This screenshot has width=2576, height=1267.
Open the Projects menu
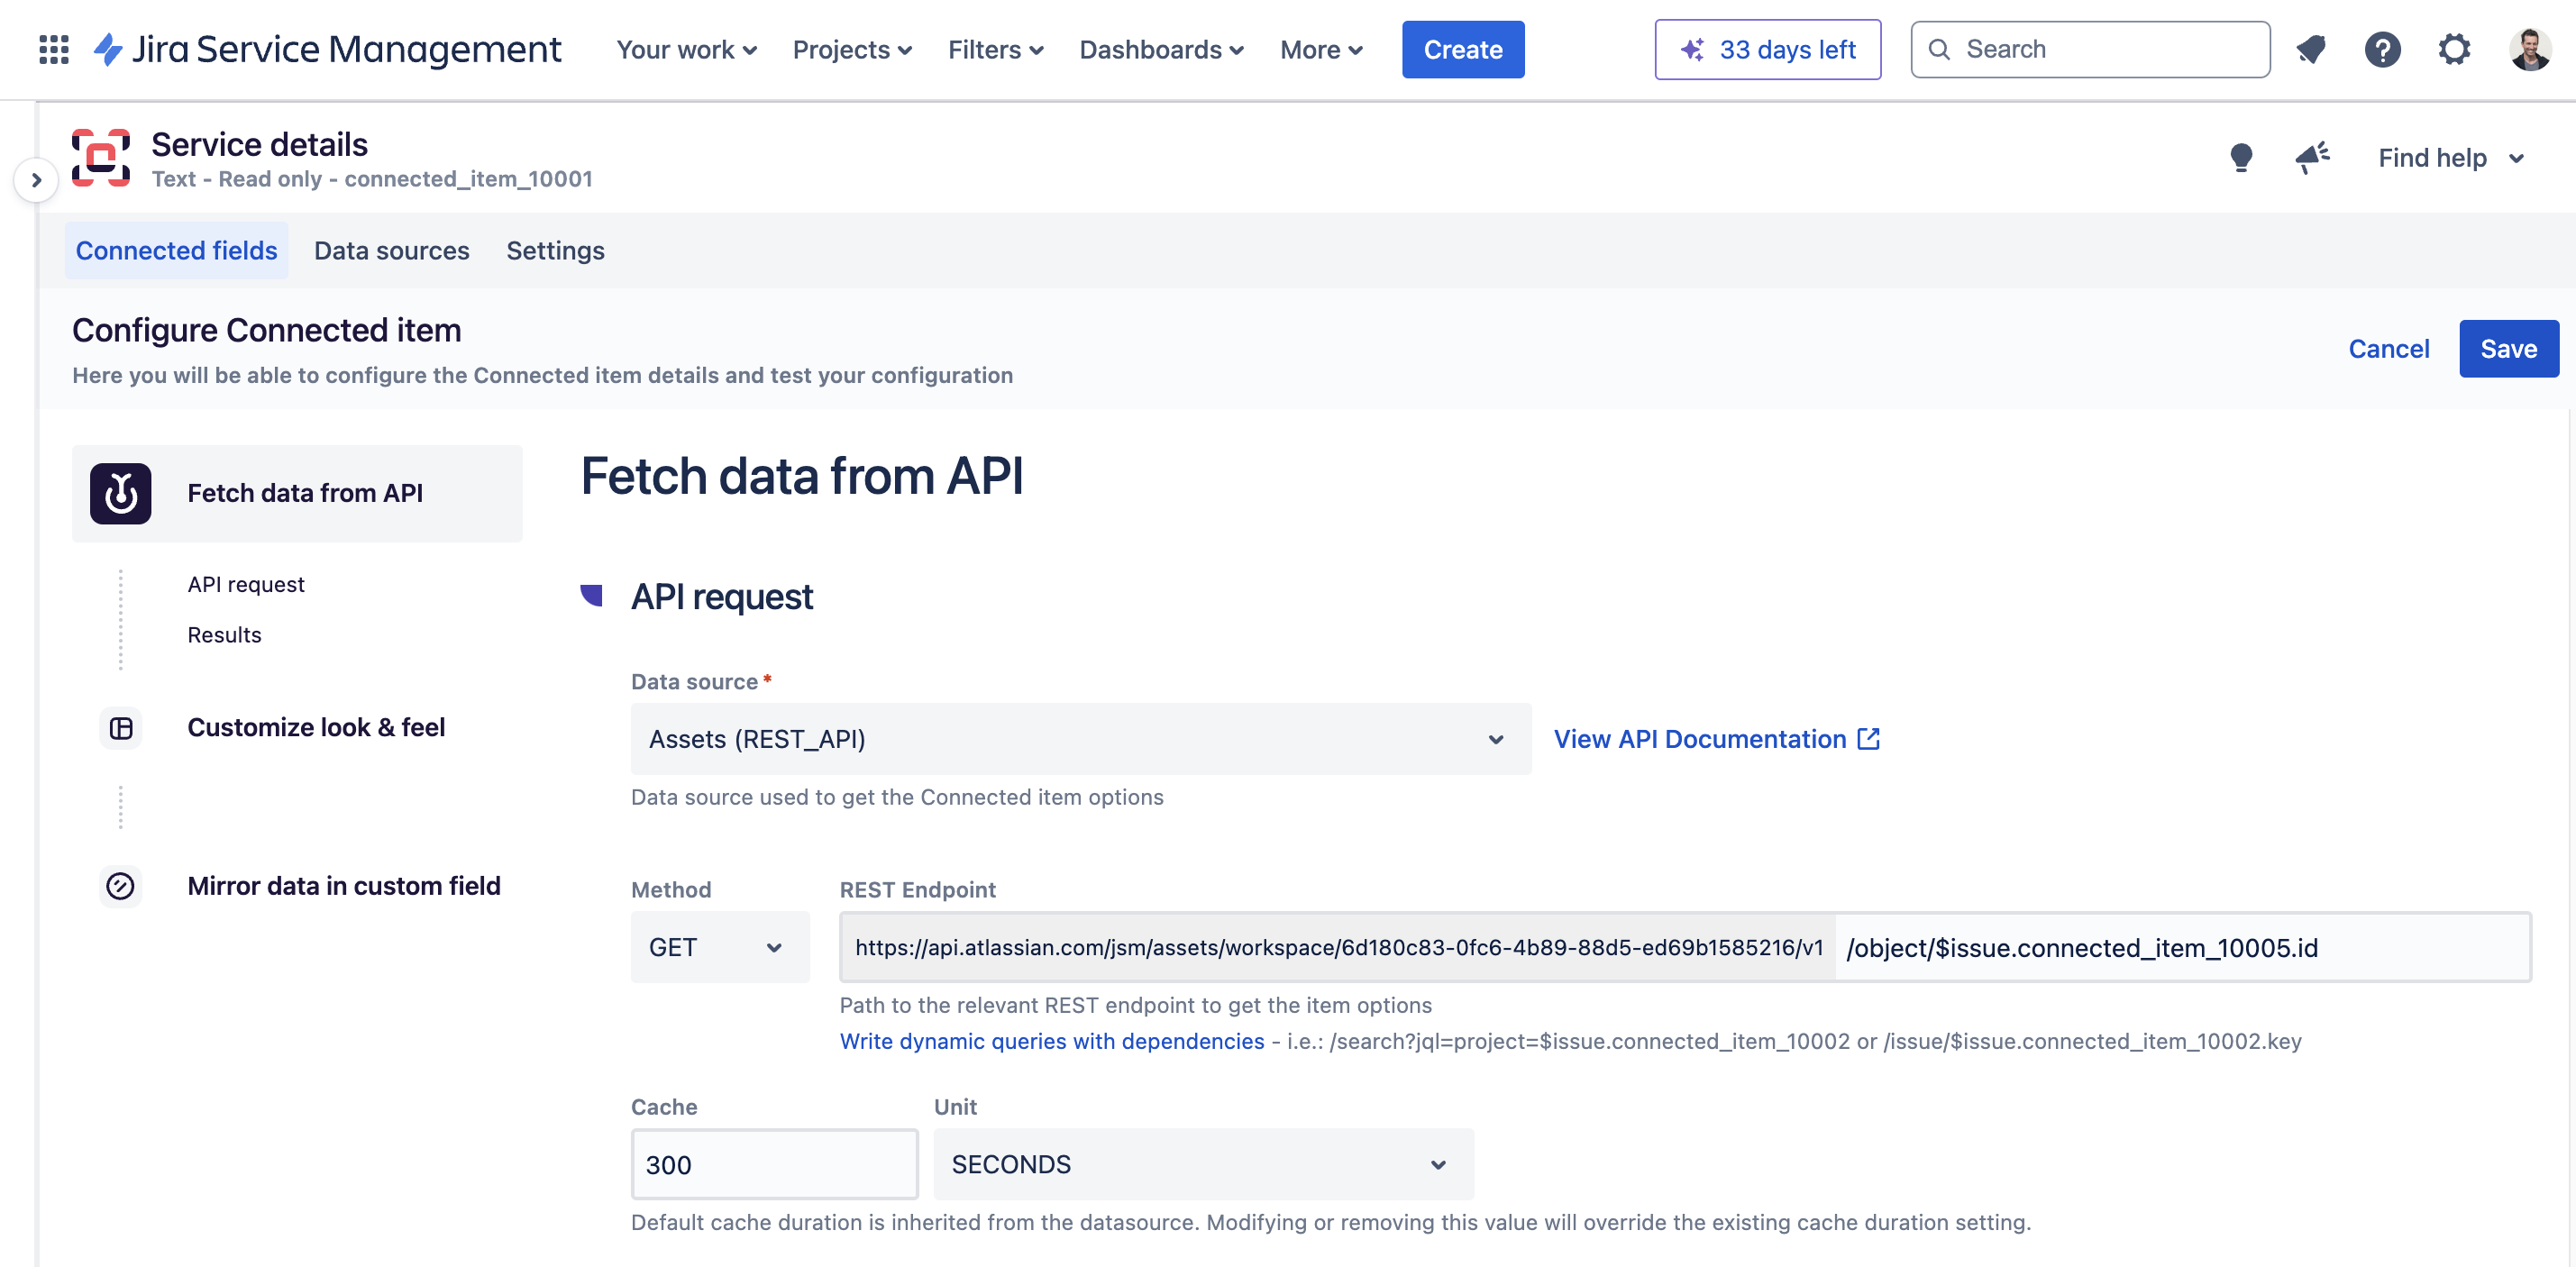pyautogui.click(x=851, y=50)
